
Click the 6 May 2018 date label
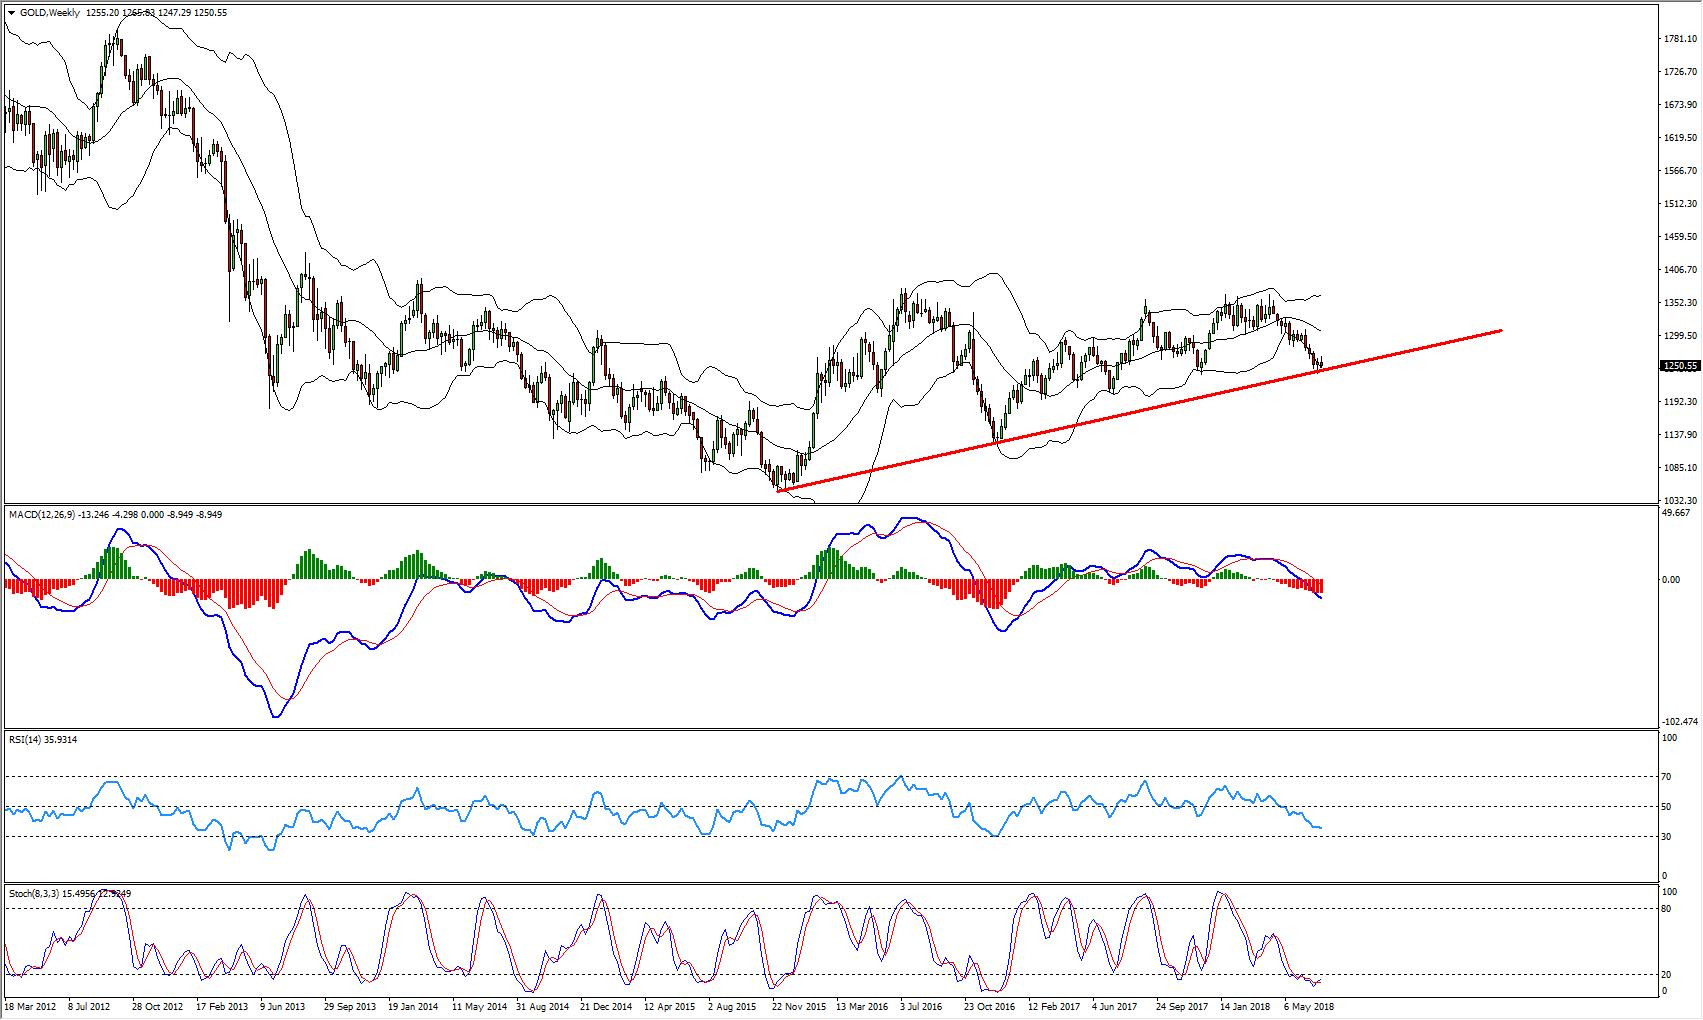[1308, 1007]
